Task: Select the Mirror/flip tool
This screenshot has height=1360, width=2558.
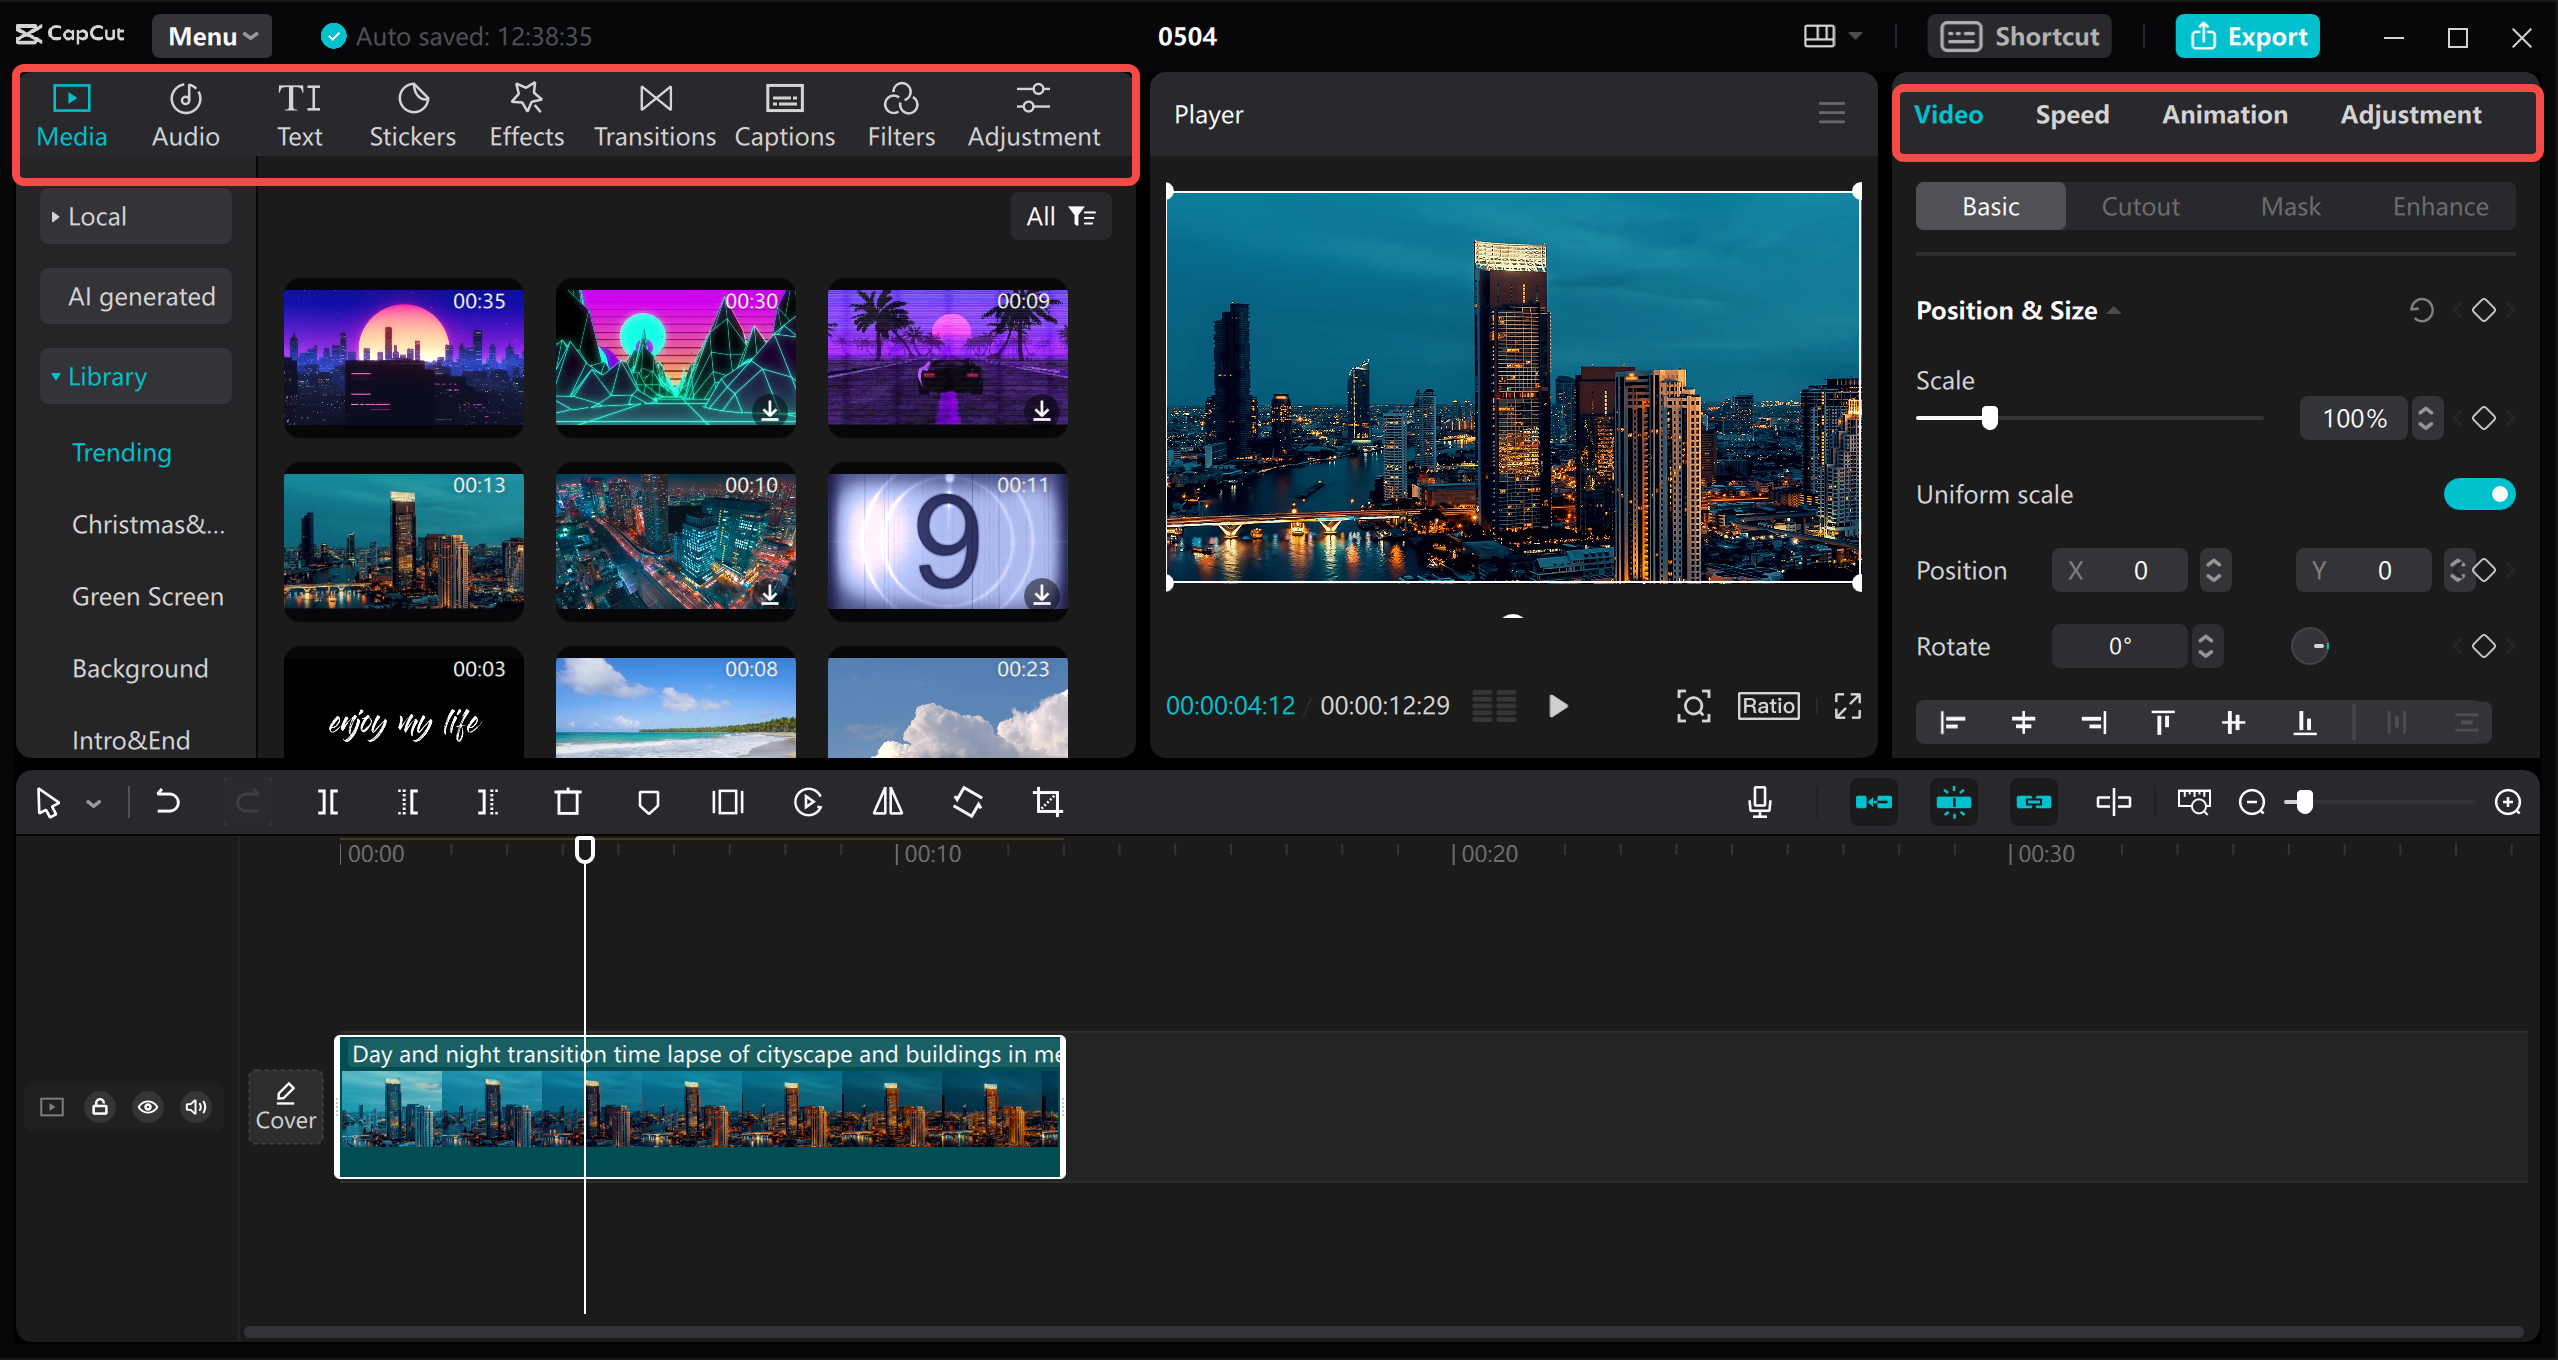Action: (887, 802)
